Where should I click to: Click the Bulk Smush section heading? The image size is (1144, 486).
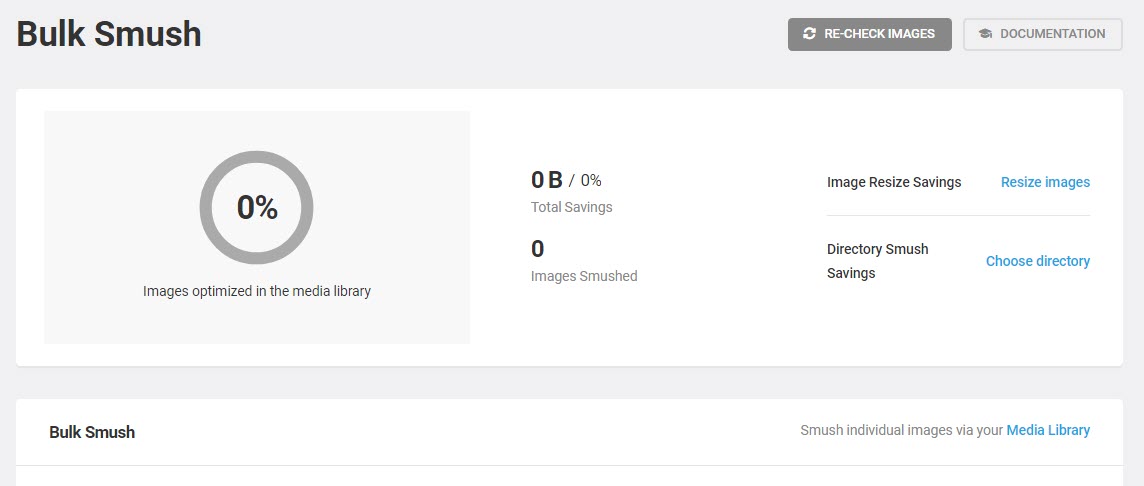(x=92, y=432)
